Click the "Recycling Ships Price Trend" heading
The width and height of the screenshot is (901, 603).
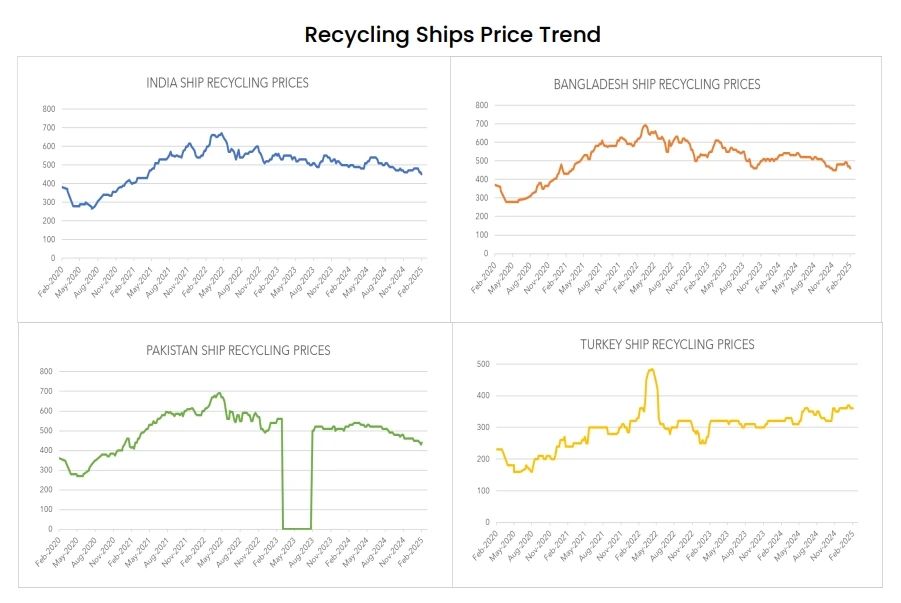[x=452, y=35]
